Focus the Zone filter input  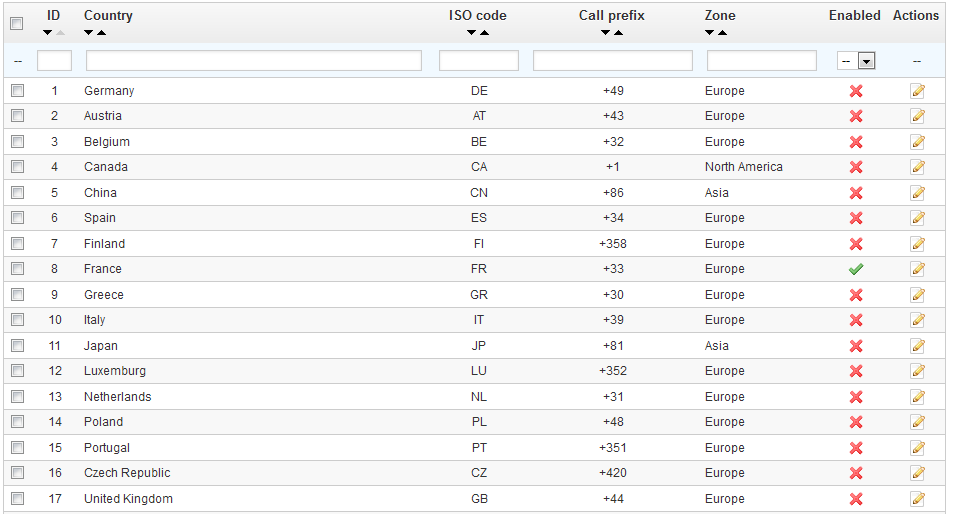pyautogui.click(x=762, y=61)
